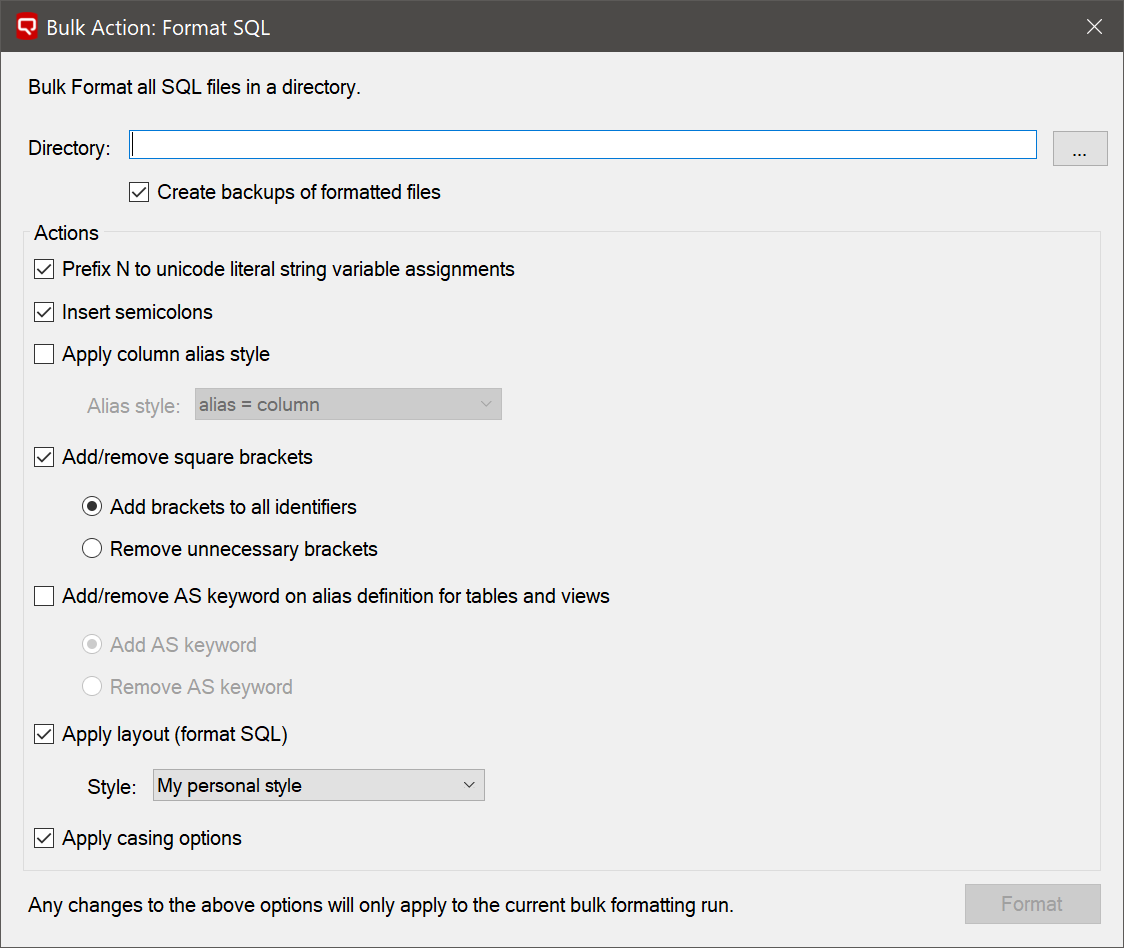Enable Add/remove AS keyword checkbox
1124x948 pixels.
point(44,596)
